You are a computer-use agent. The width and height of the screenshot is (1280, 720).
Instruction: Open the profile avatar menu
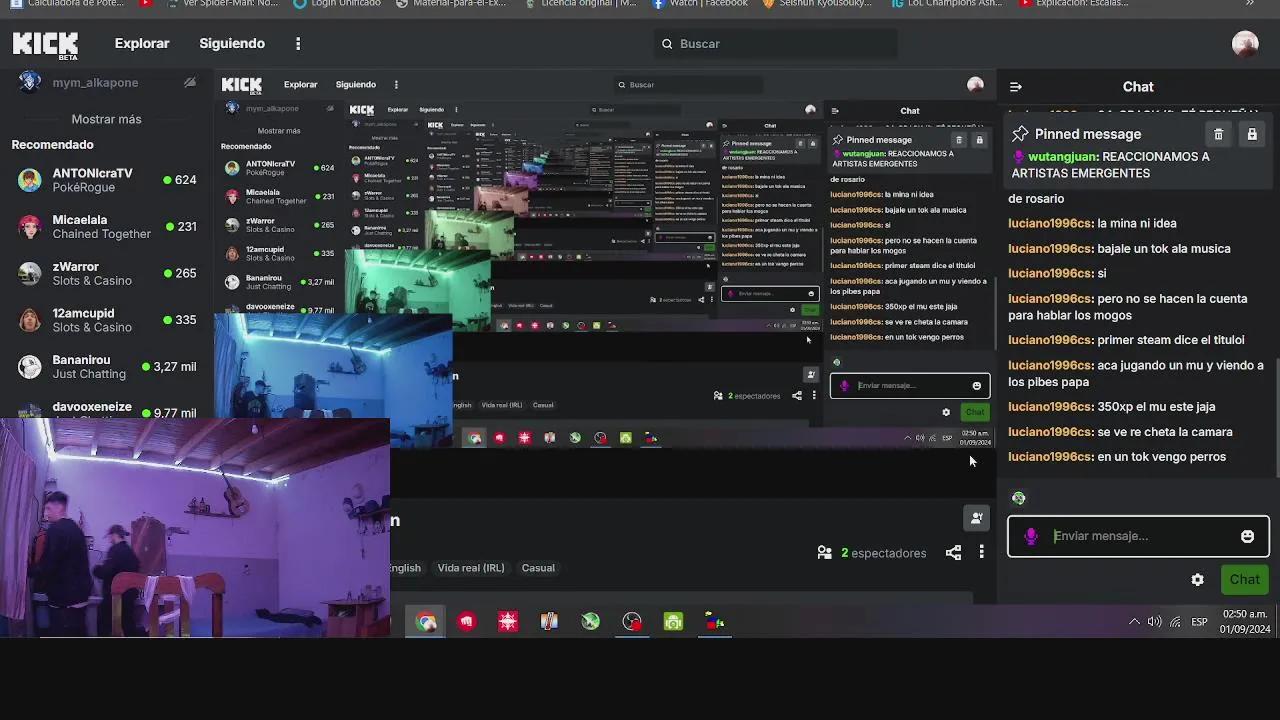[x=1245, y=44]
